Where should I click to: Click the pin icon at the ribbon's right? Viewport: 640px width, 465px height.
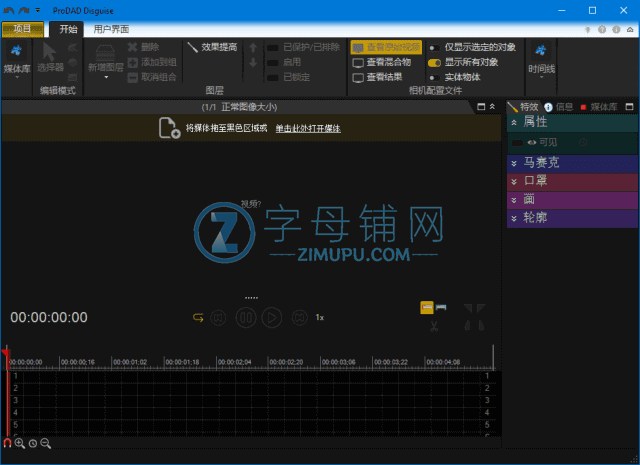pyautogui.click(x=588, y=29)
